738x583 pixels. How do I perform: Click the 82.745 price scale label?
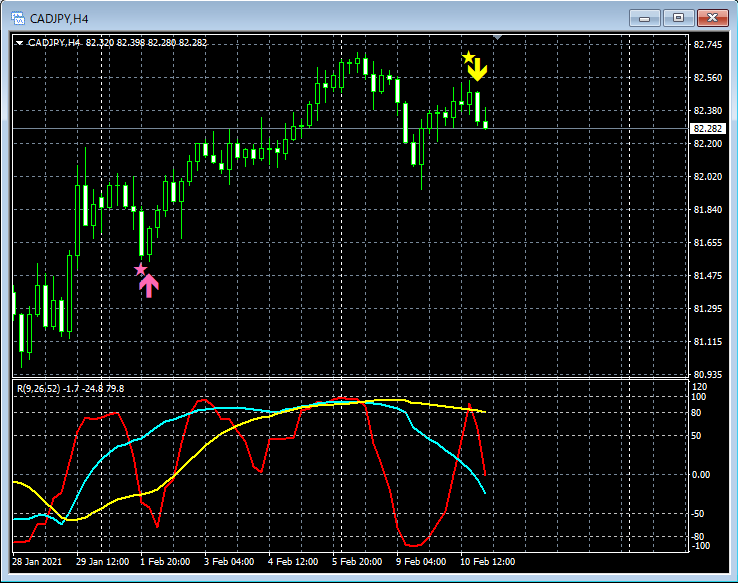(x=707, y=45)
